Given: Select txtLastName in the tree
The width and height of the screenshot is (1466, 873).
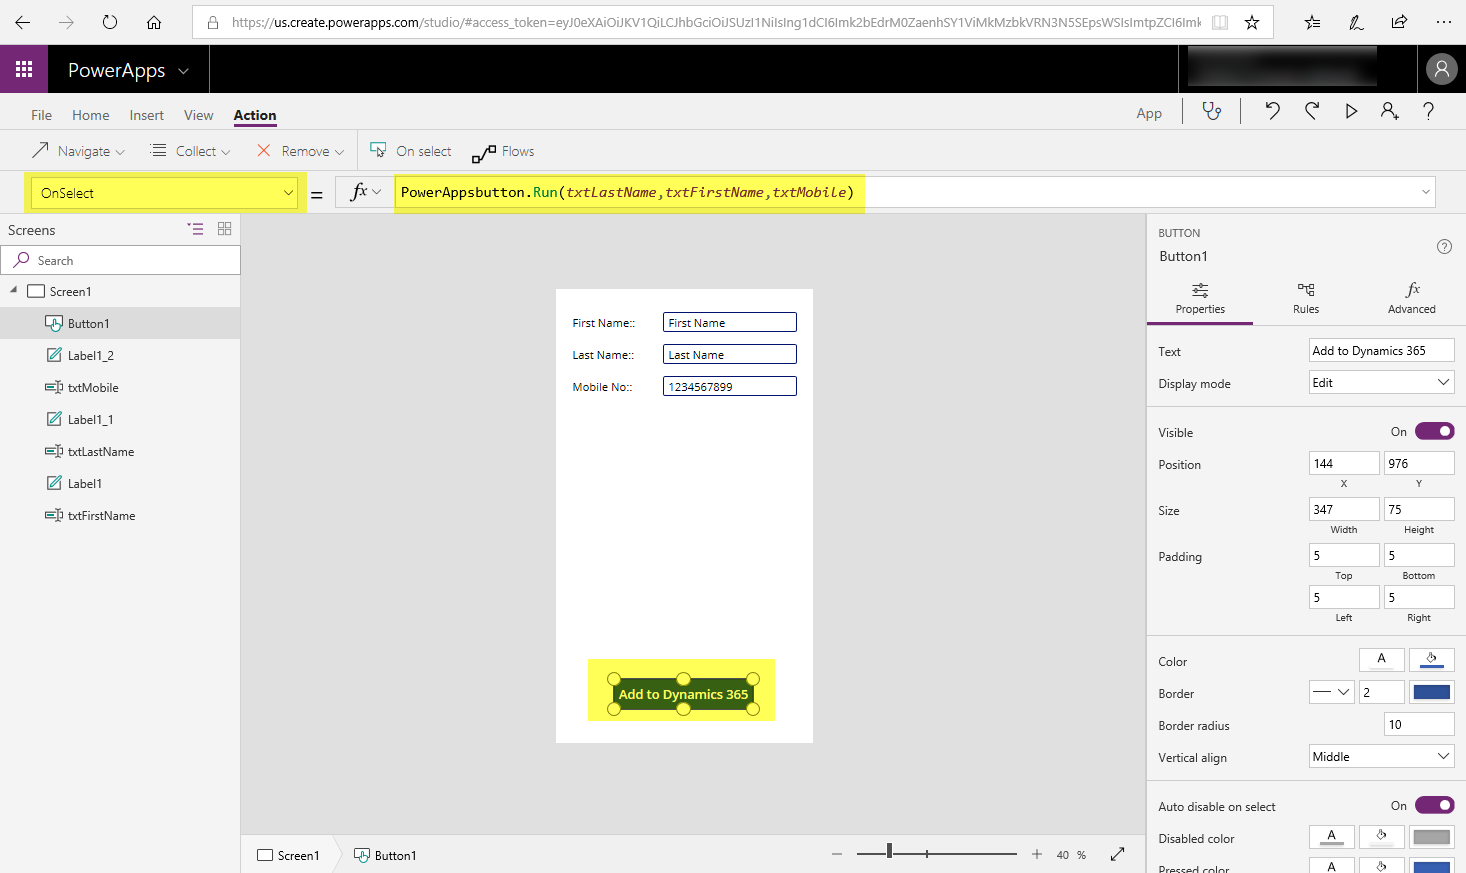Looking at the screenshot, I should tap(101, 451).
